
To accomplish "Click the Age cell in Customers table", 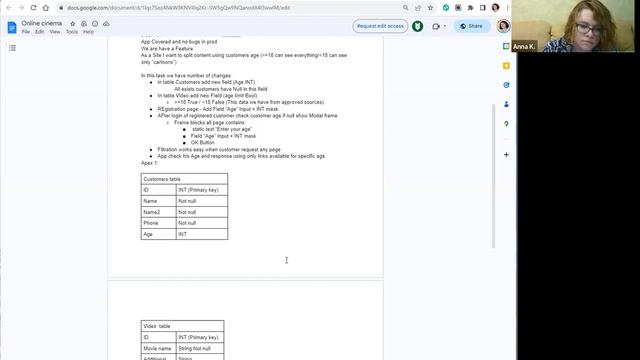I will [158, 234].
